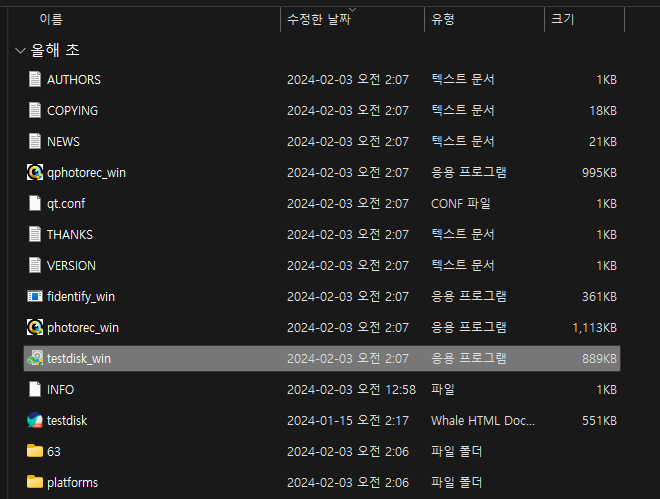Click the 889KB size value
The image size is (660, 499).
click(599, 358)
